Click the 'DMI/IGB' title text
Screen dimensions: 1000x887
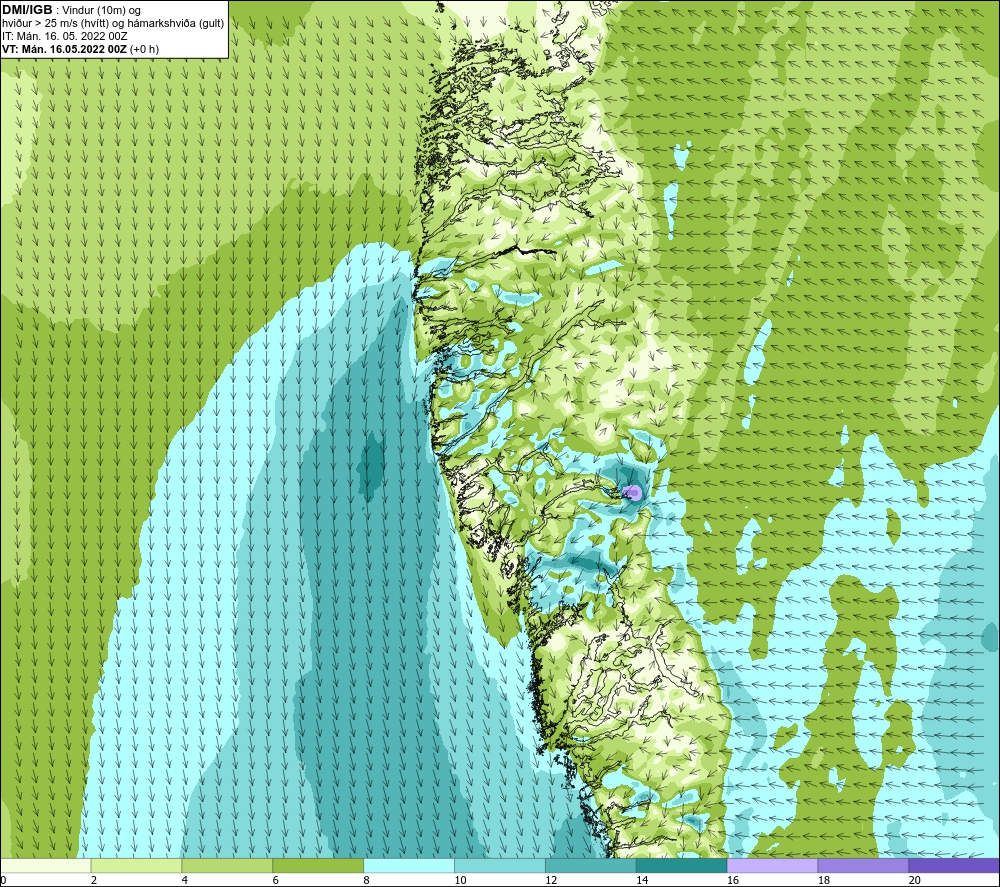[27, 10]
